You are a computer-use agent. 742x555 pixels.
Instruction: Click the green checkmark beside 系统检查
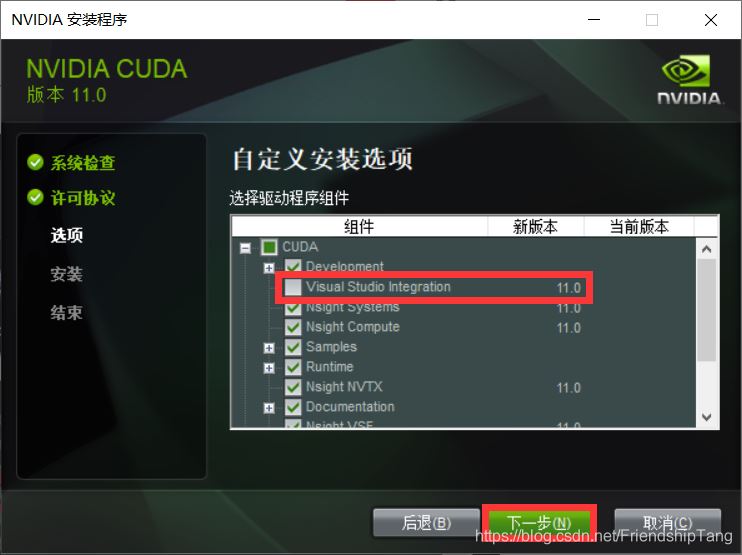pyautogui.click(x=35, y=162)
